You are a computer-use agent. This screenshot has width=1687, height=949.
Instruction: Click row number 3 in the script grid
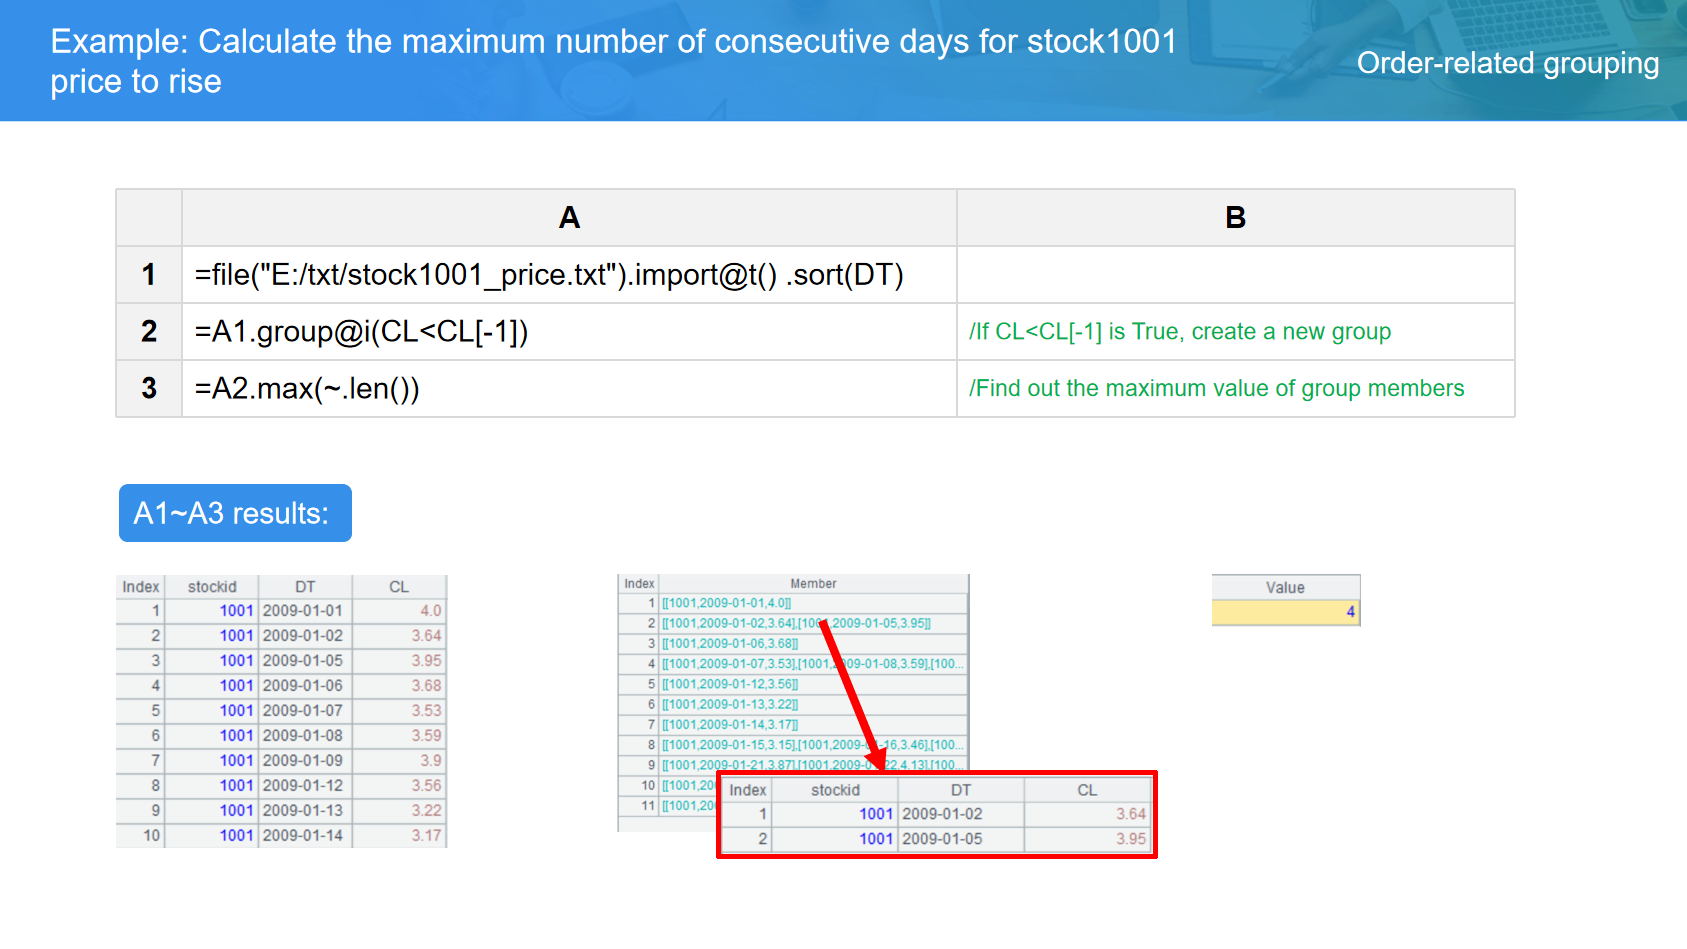point(149,389)
